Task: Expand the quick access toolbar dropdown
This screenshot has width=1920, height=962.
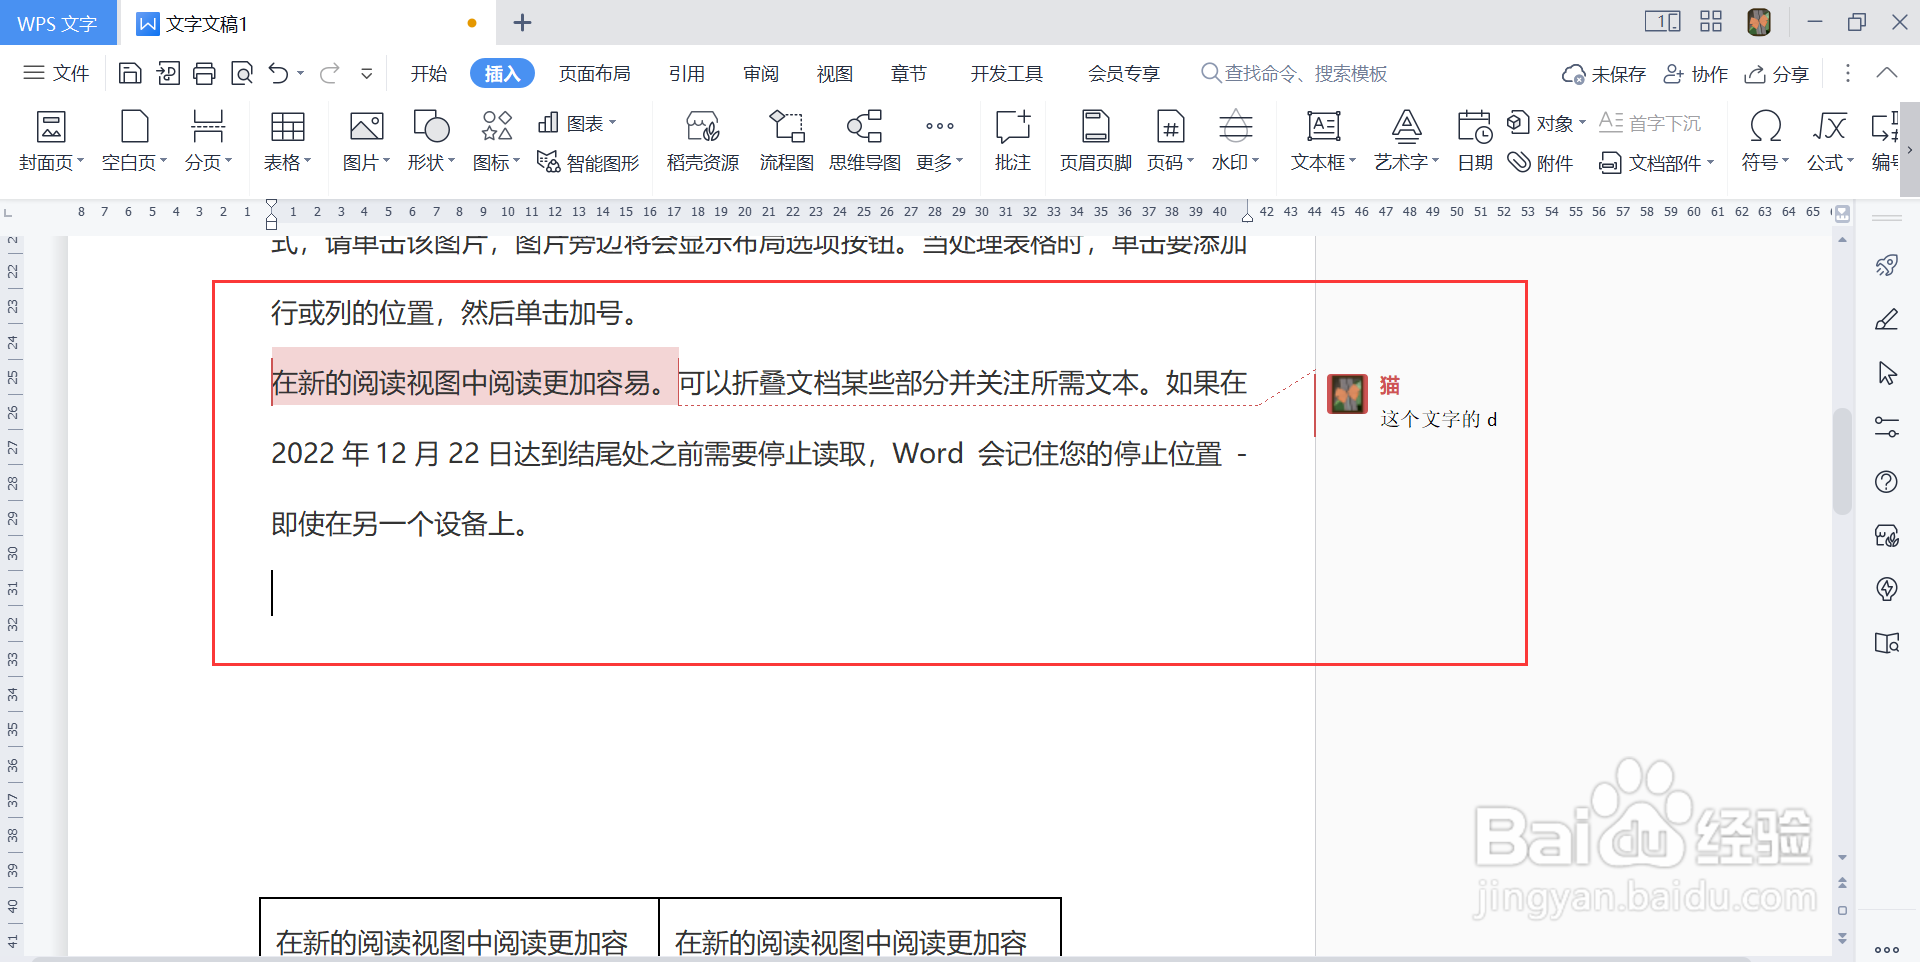Action: click(x=367, y=73)
